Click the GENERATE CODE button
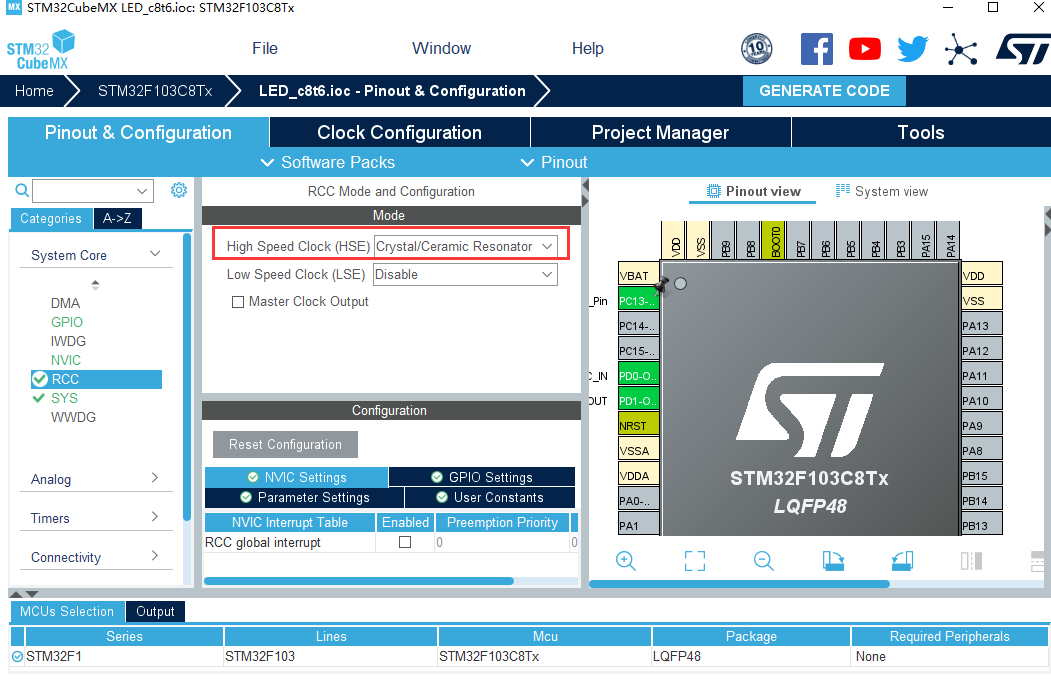This screenshot has height=680, width=1051. coord(824,91)
